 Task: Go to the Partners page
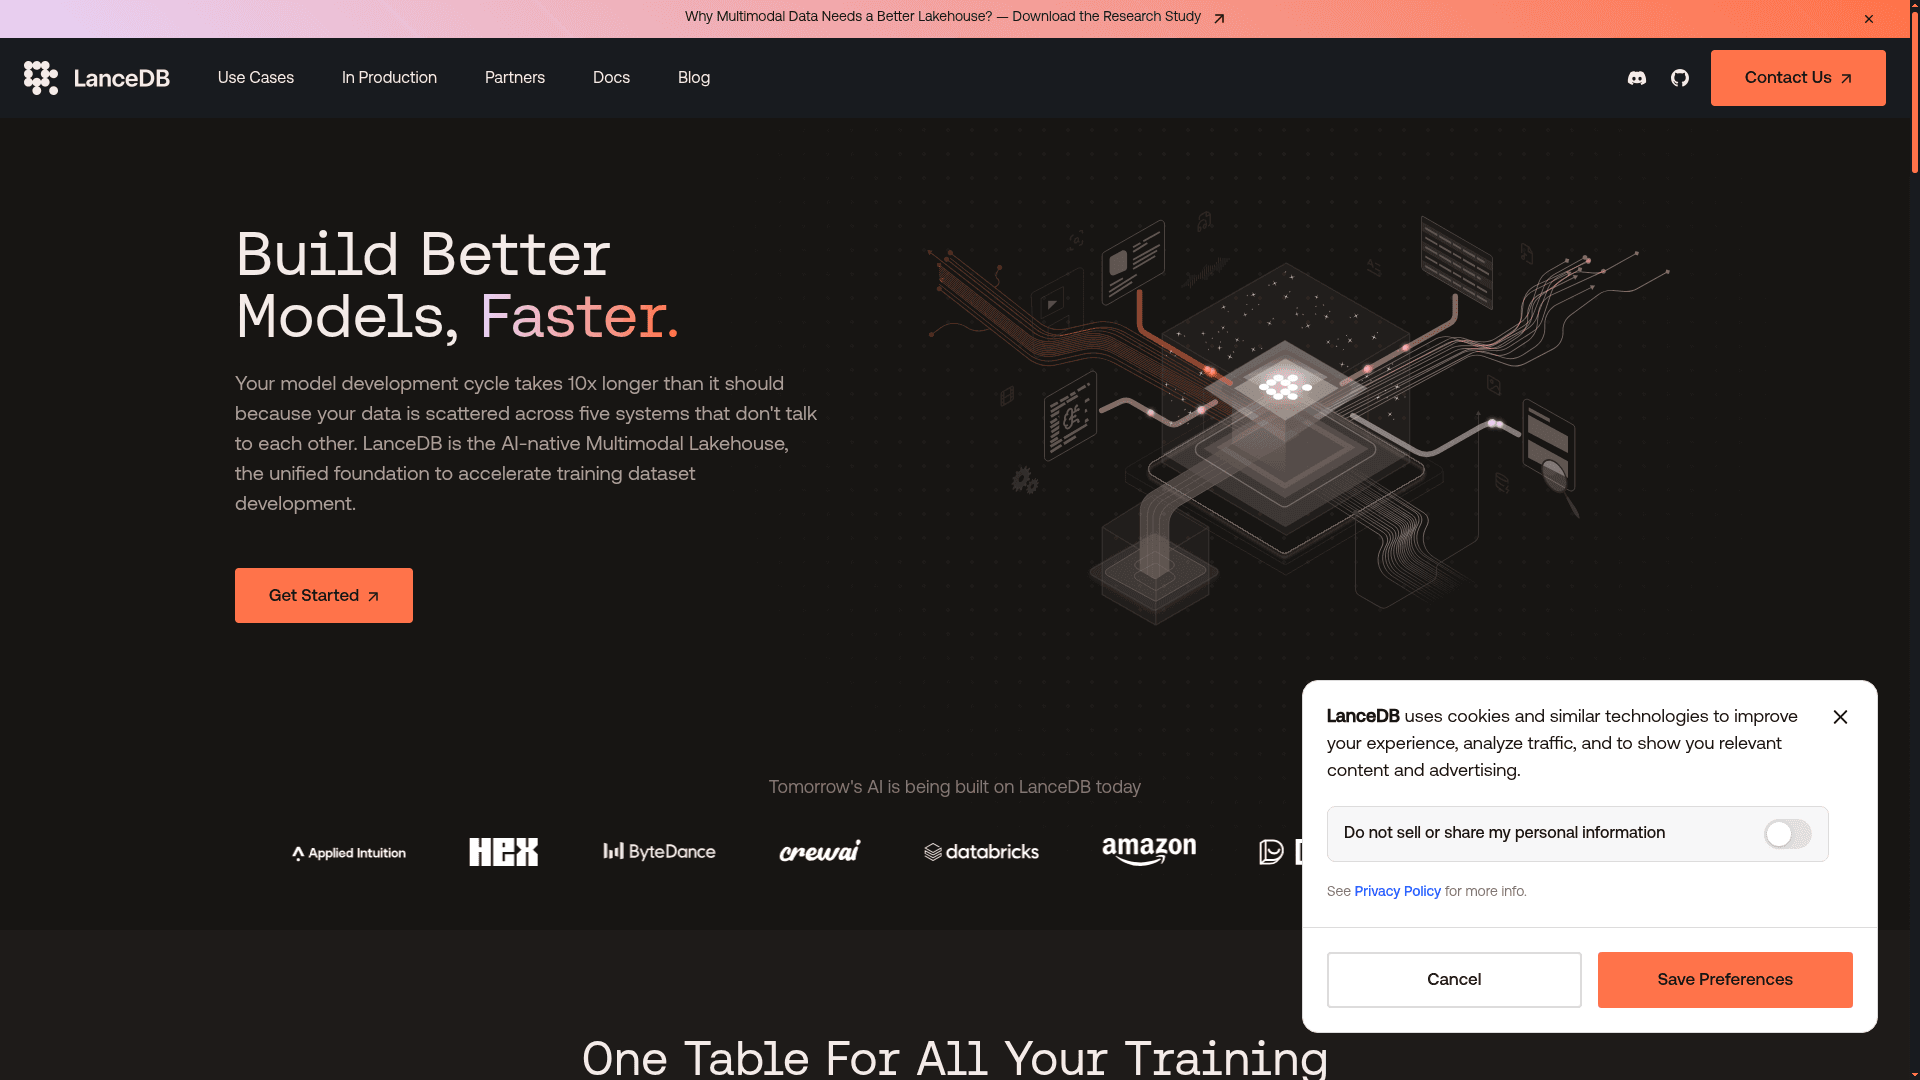point(515,78)
